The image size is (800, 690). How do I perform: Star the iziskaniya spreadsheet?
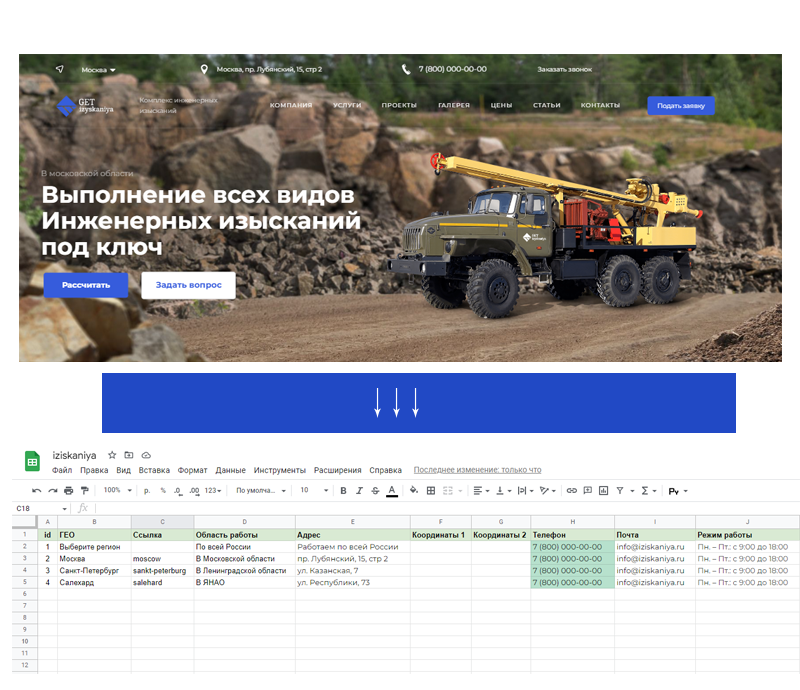pyautogui.click(x=112, y=455)
